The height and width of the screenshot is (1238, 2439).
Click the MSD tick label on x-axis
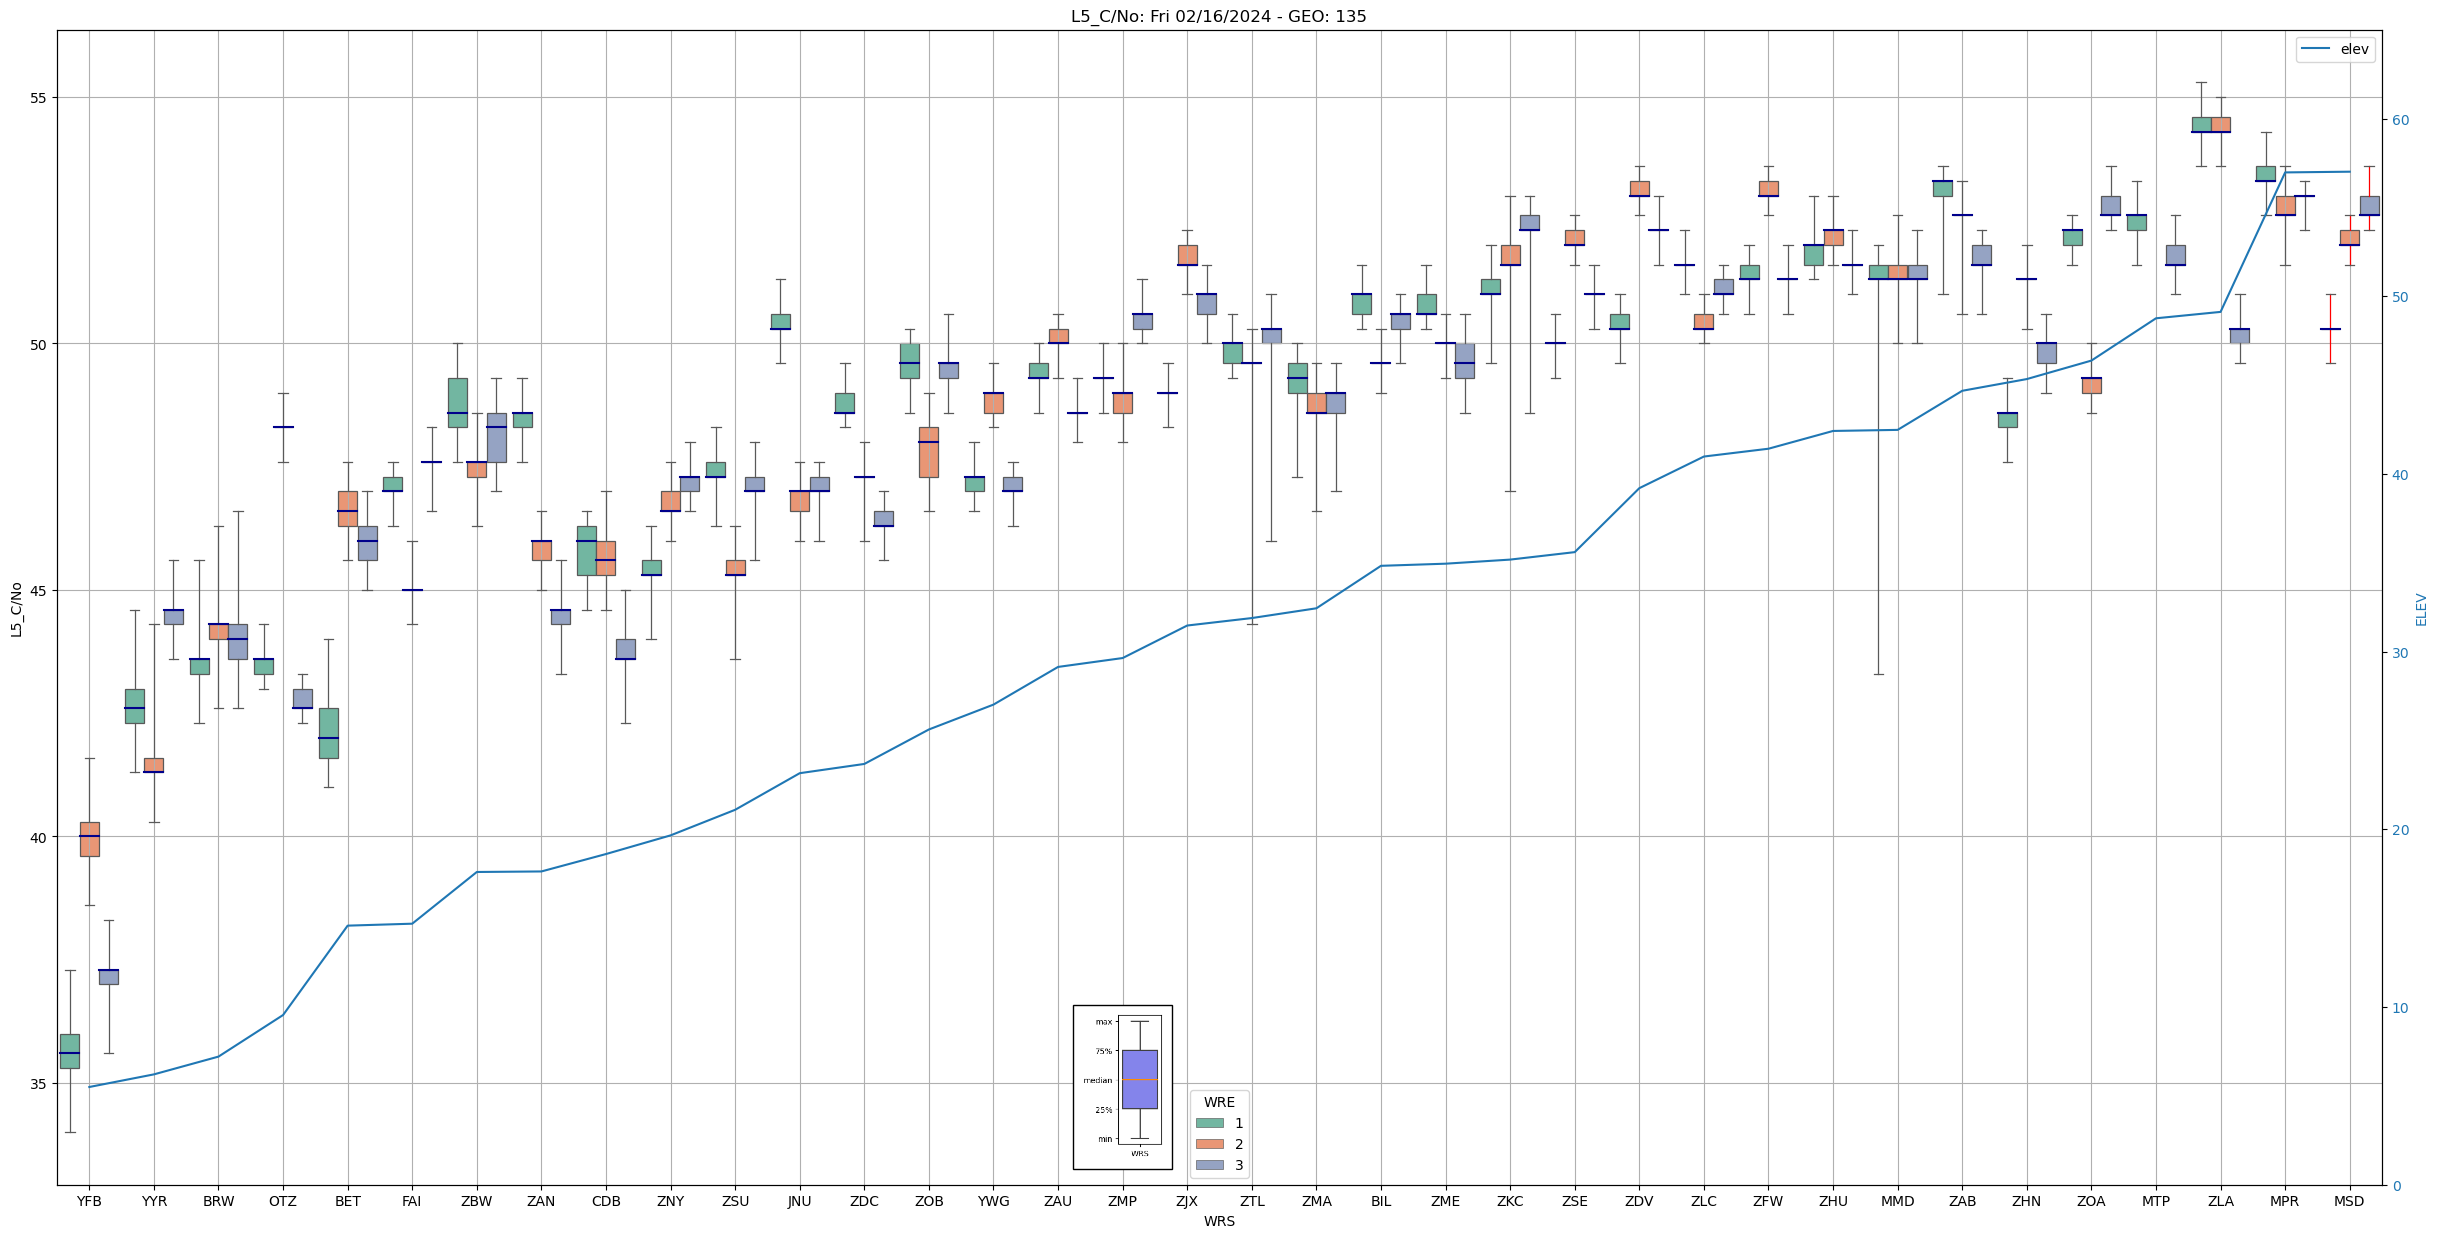click(2349, 1201)
